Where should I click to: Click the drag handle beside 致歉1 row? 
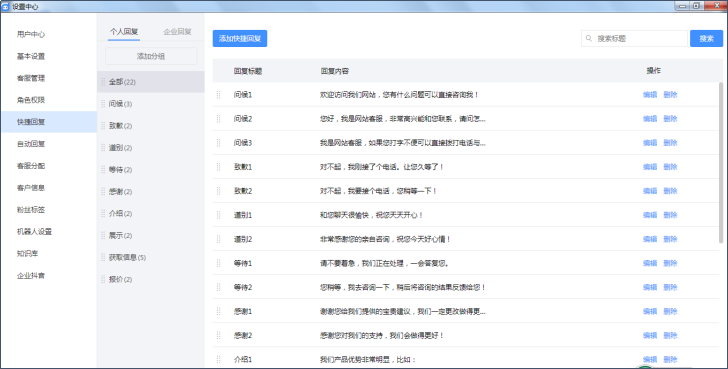tap(218, 167)
